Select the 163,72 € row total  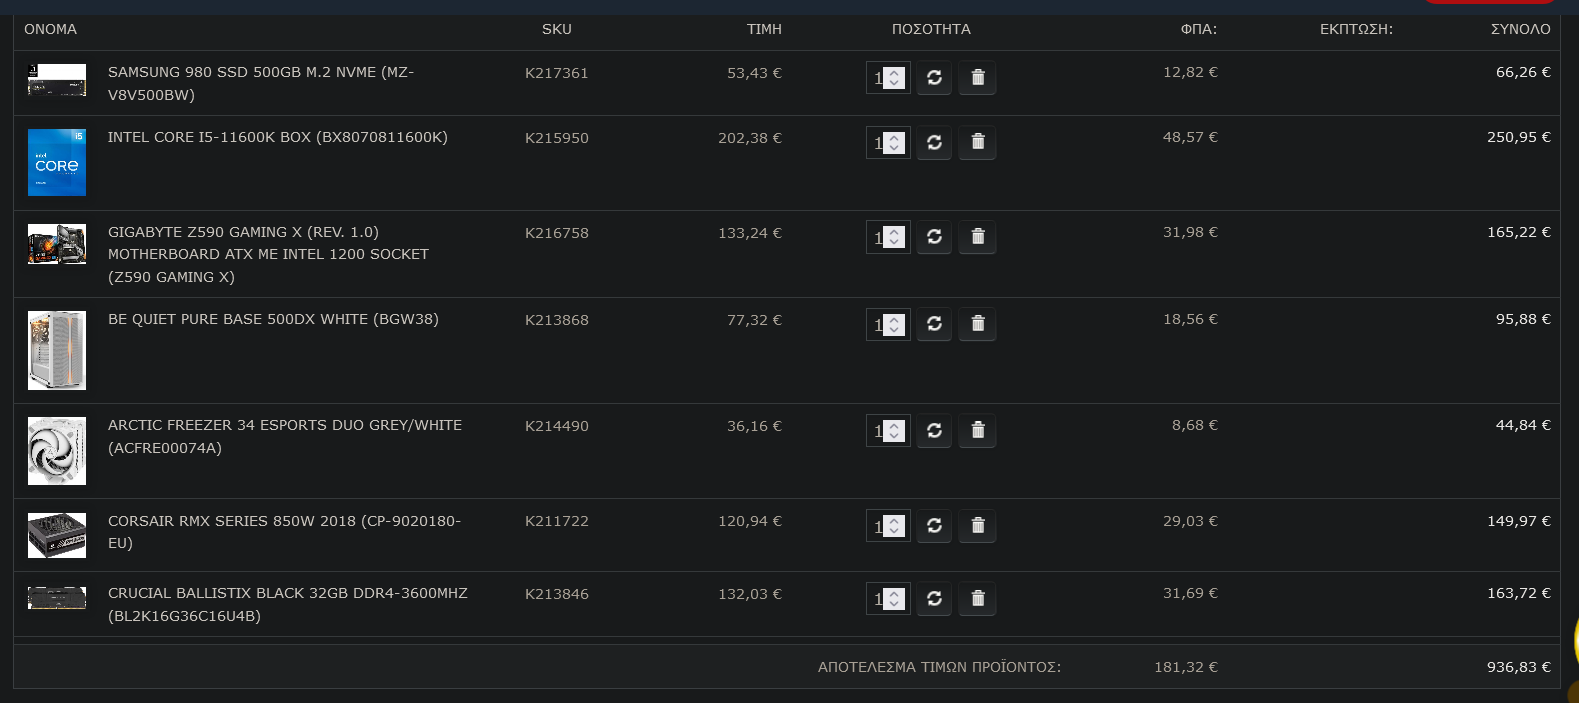tap(1519, 593)
